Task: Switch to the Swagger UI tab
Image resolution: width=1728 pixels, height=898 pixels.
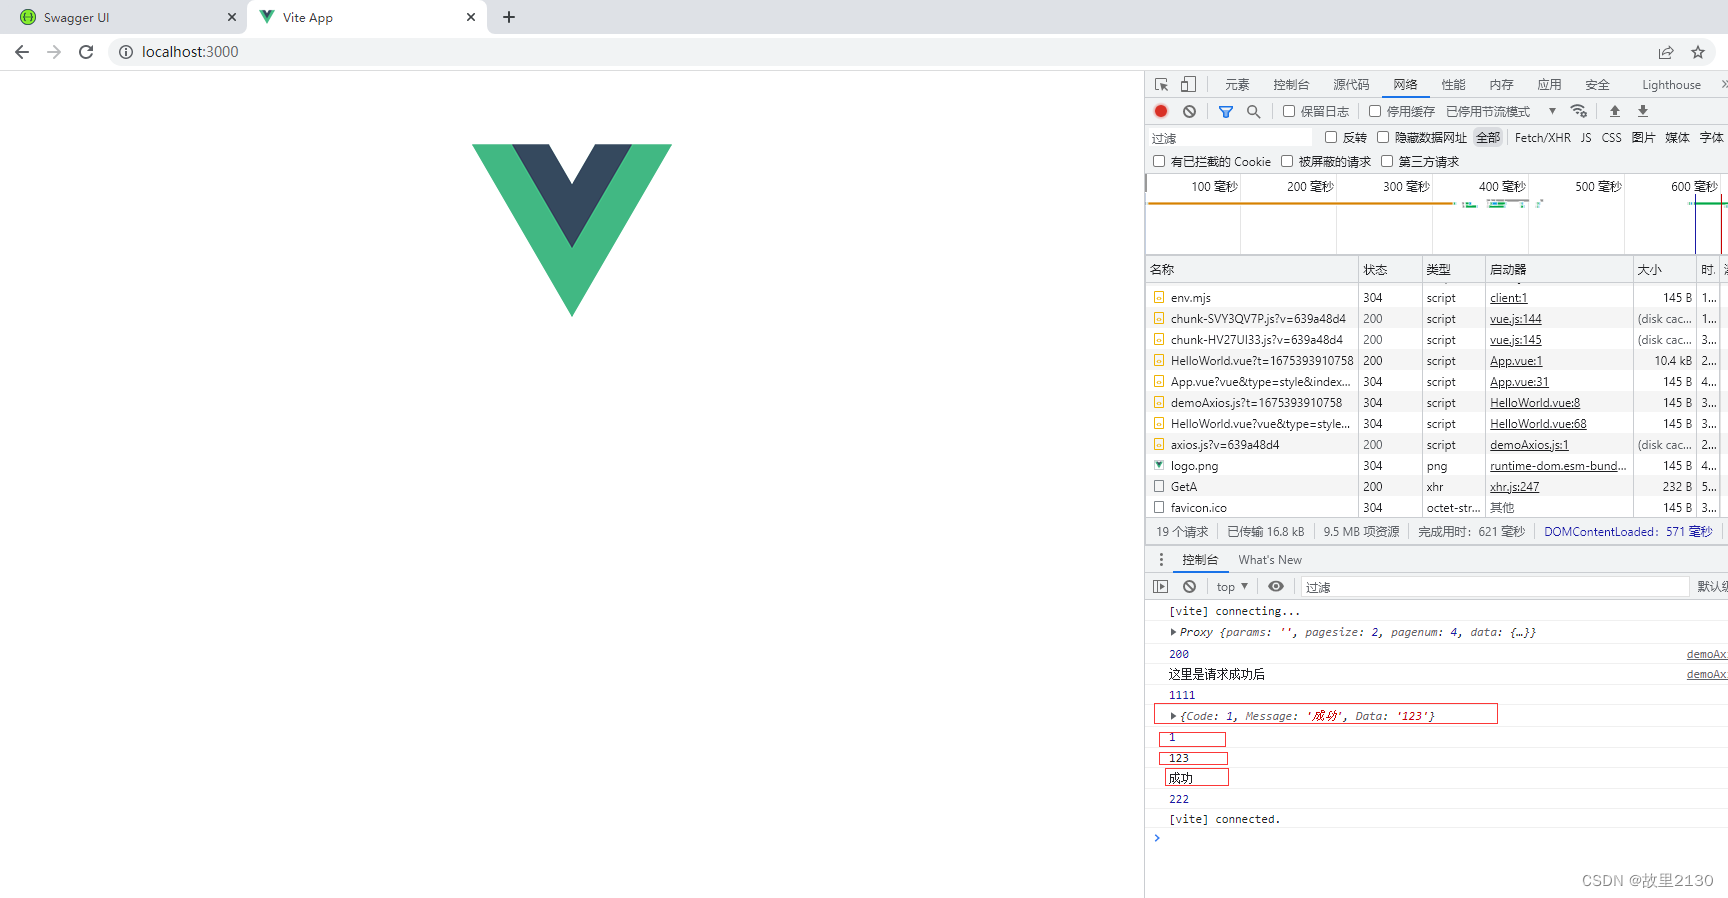Action: pyautogui.click(x=126, y=17)
